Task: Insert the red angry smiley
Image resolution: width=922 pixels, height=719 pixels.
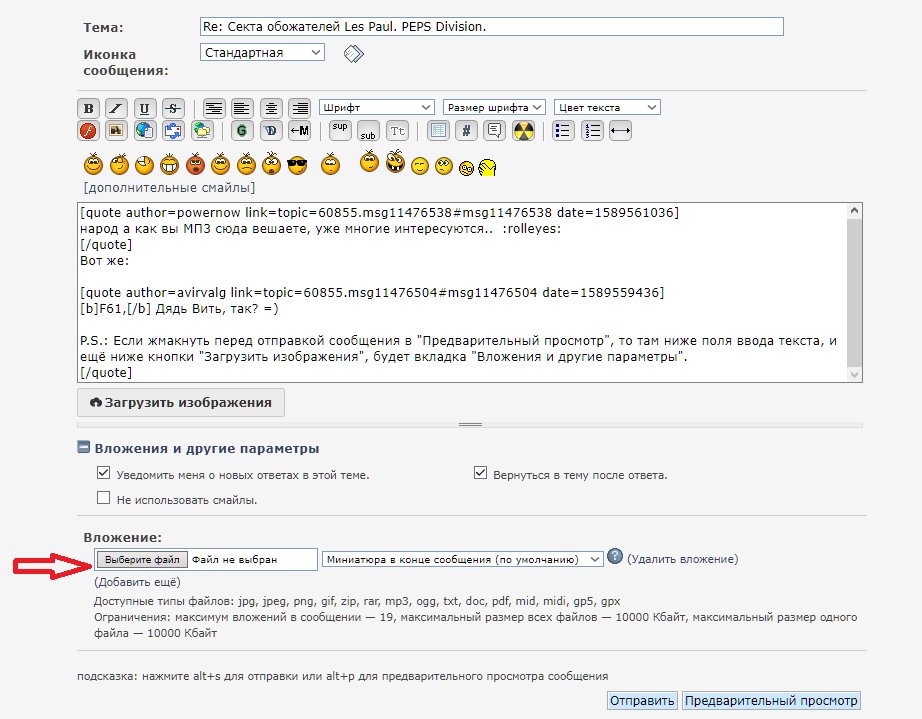Action: (x=195, y=165)
